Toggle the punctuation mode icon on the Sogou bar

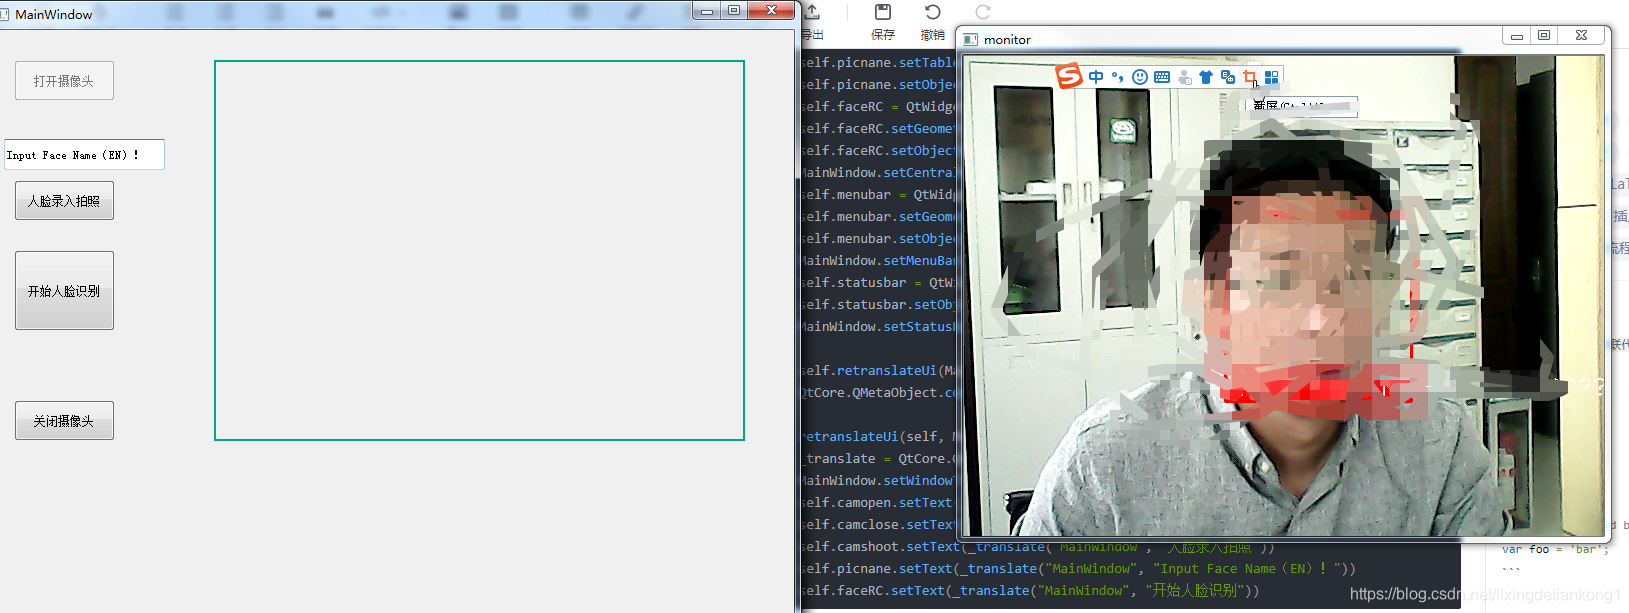pos(1118,77)
